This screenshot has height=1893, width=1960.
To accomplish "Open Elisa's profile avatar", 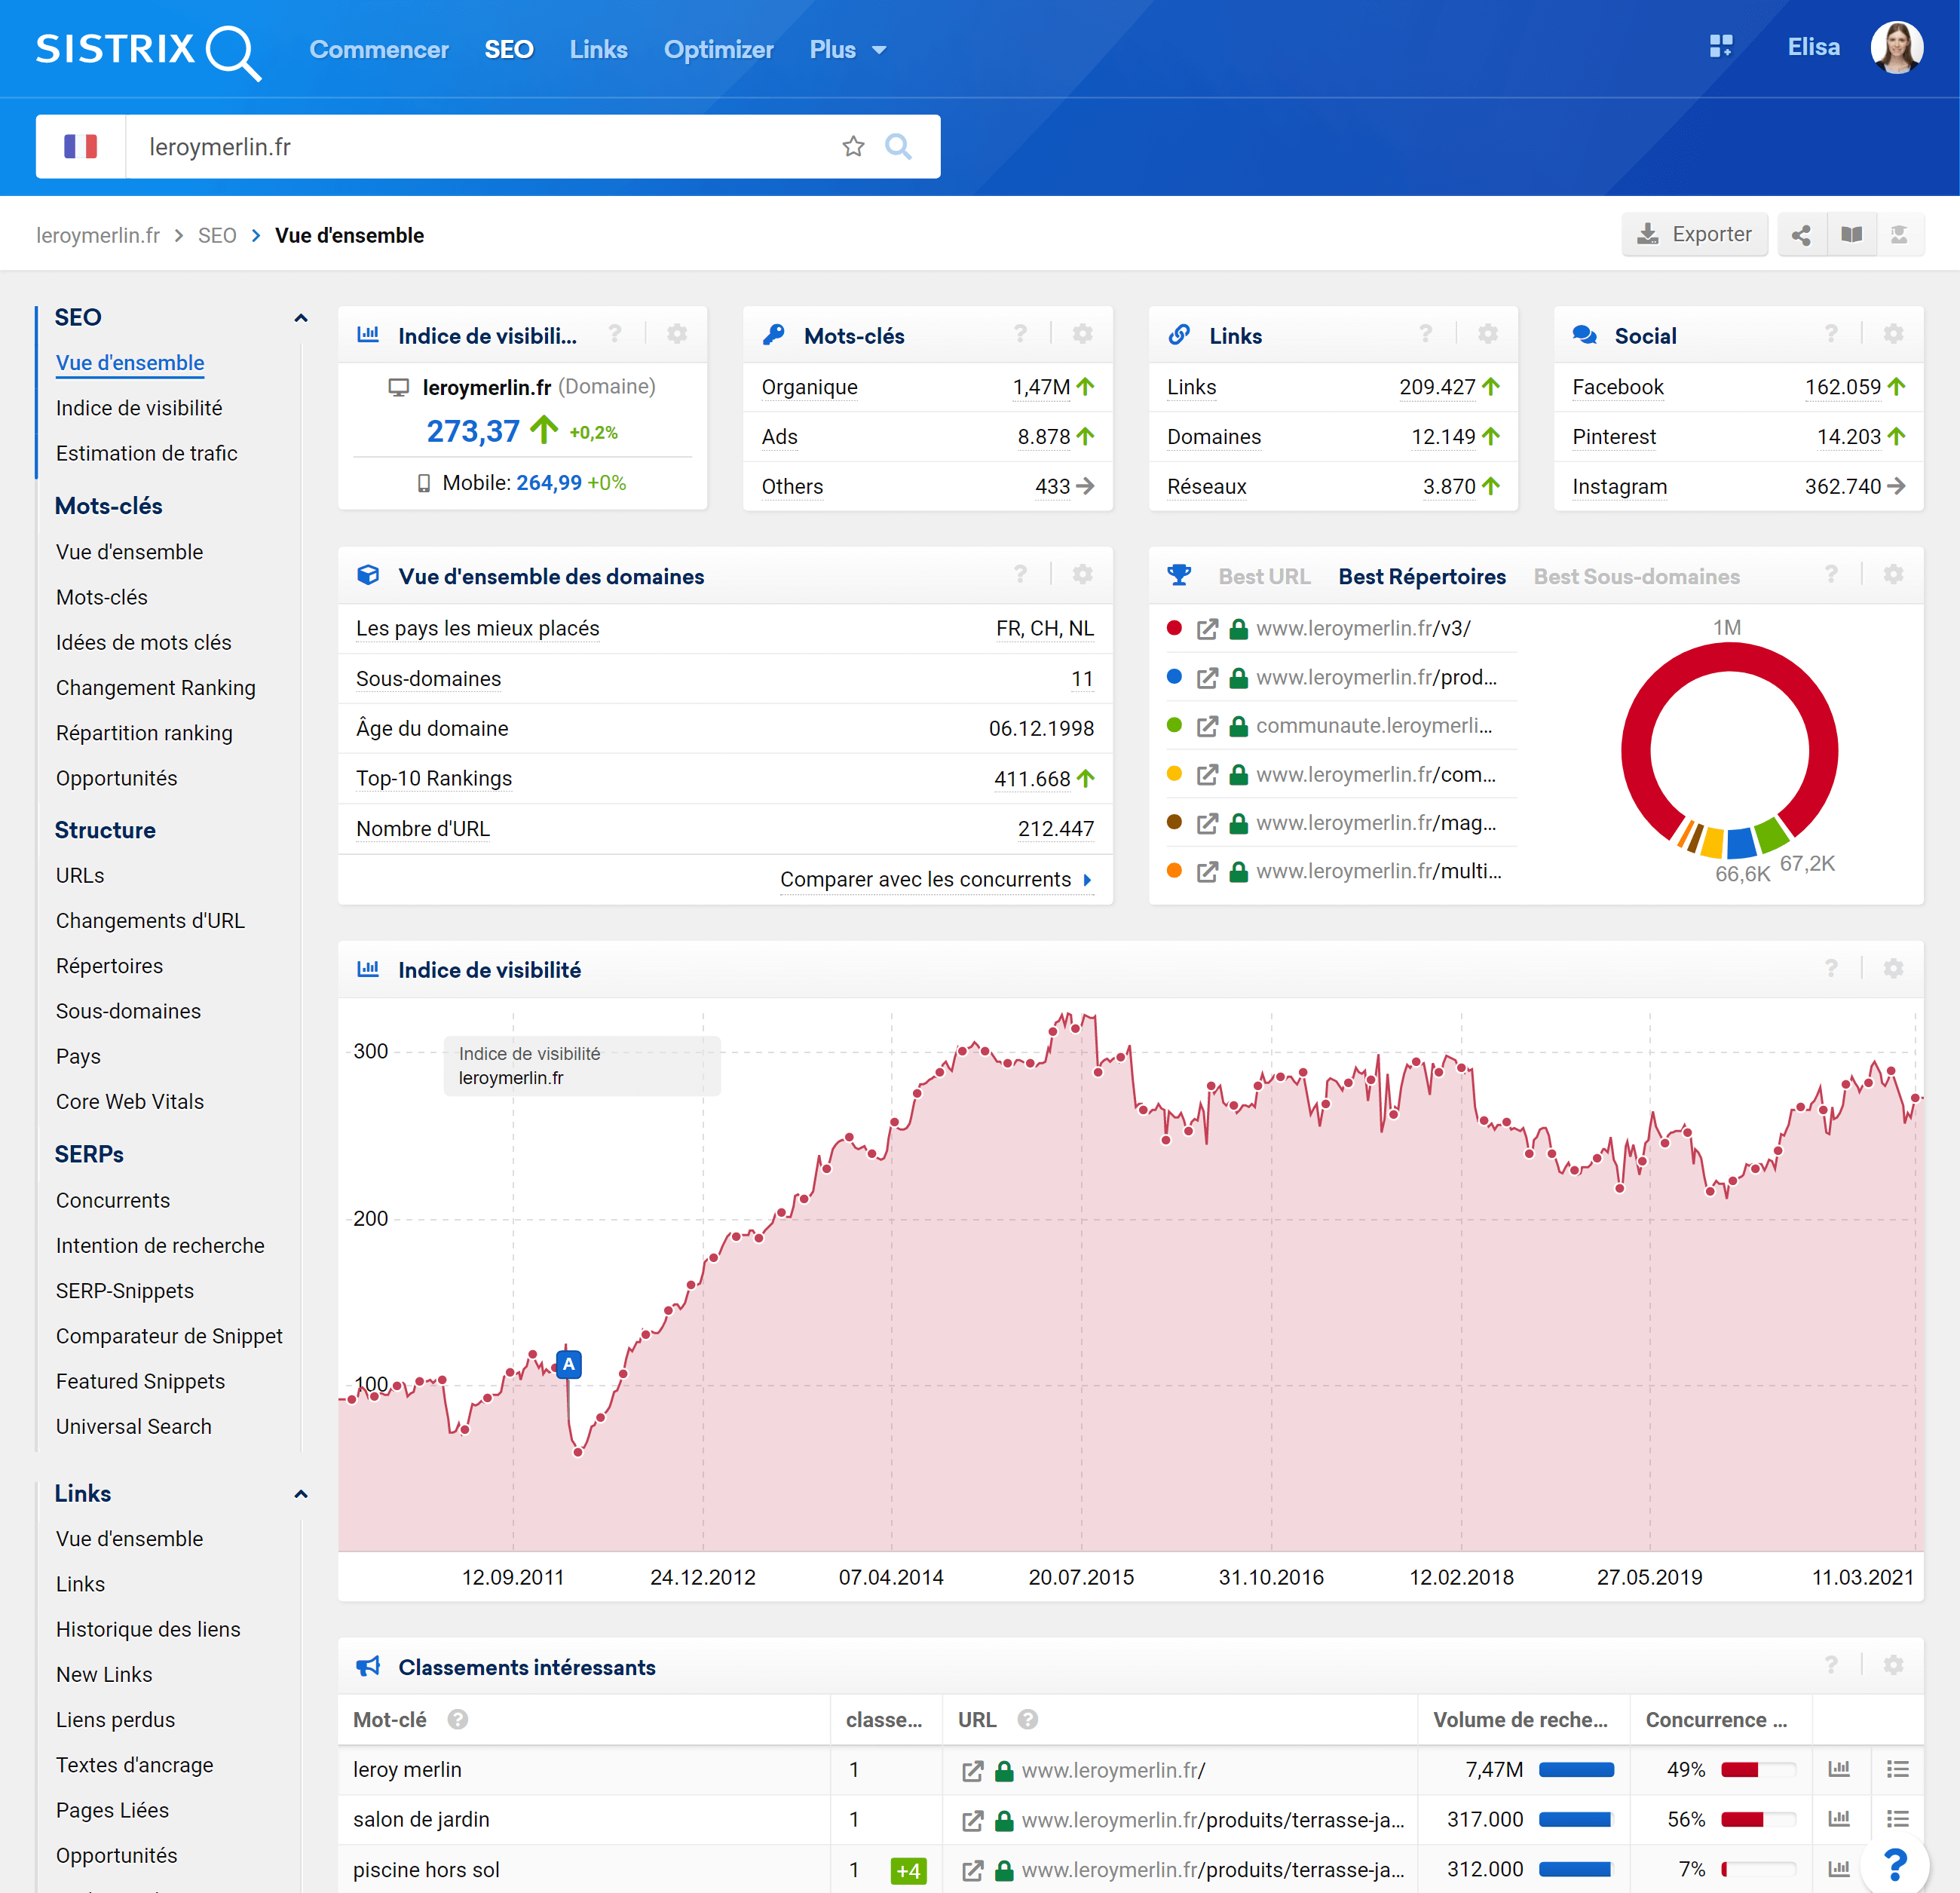I will point(1896,47).
